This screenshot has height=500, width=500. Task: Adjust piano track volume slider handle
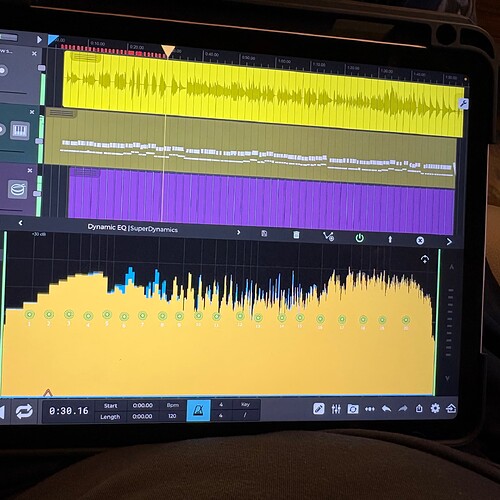tap(39, 141)
